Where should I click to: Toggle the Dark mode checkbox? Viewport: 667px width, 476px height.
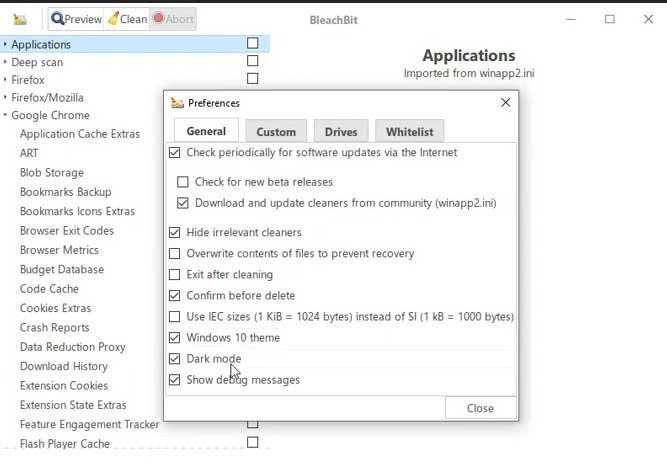tap(176, 359)
